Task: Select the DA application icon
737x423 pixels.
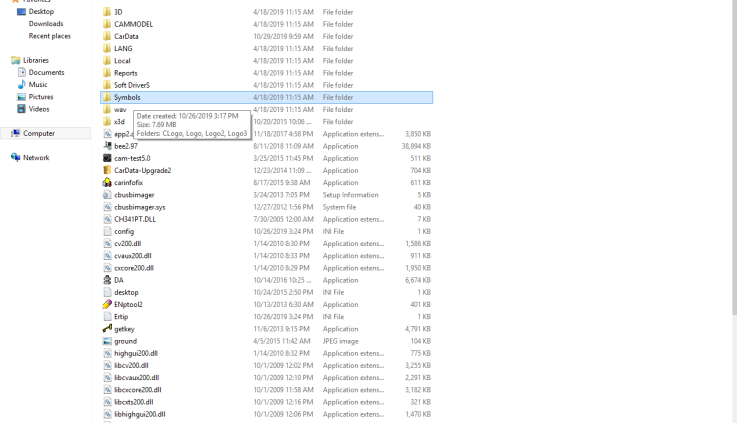Action: click(107, 280)
